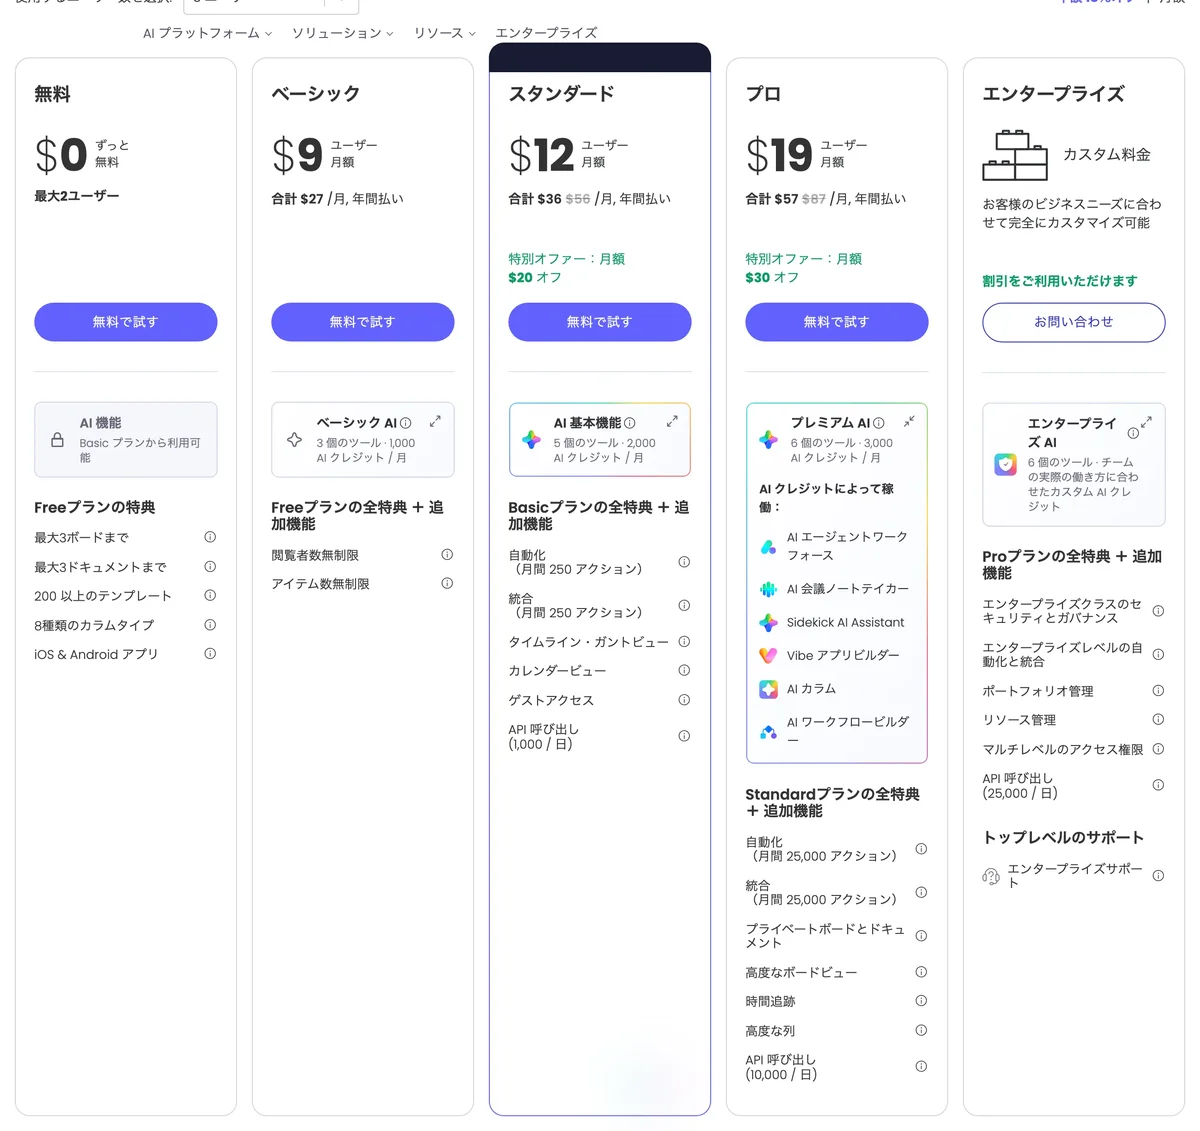The width and height of the screenshot is (1200, 1131).
Task: Click AI エージェントワークフォース item
Action: 836,546
